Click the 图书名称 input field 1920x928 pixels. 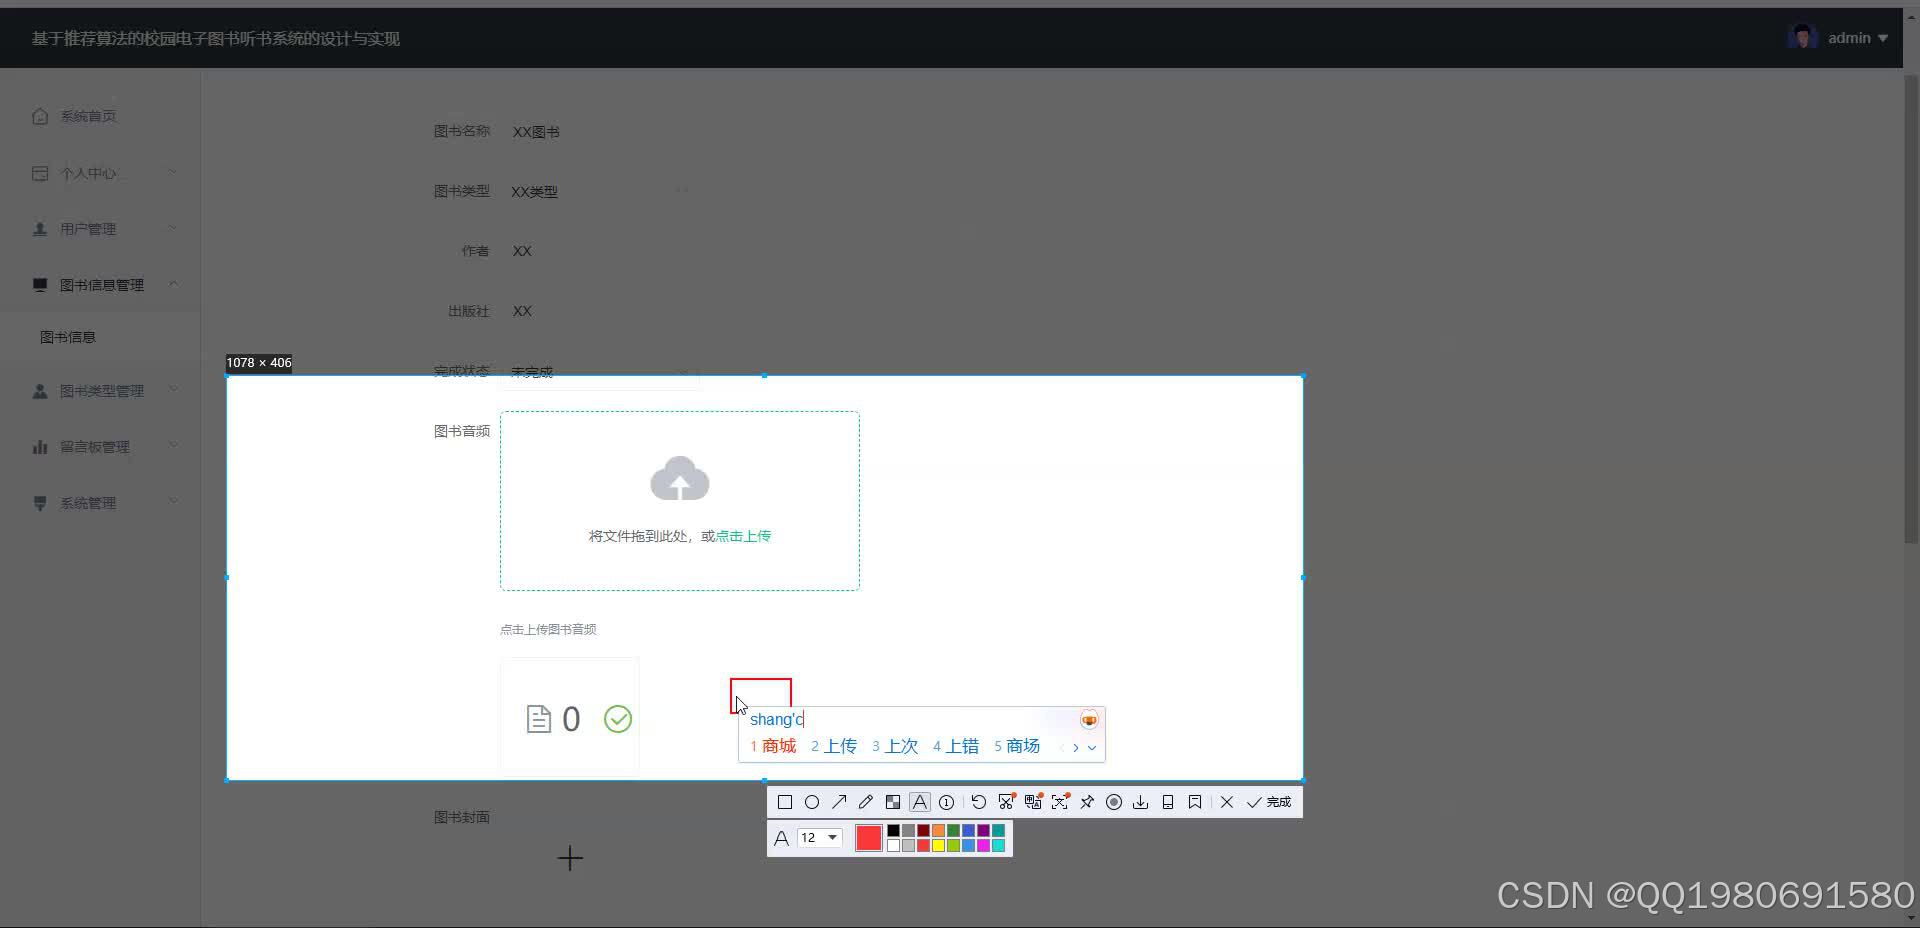pos(600,131)
